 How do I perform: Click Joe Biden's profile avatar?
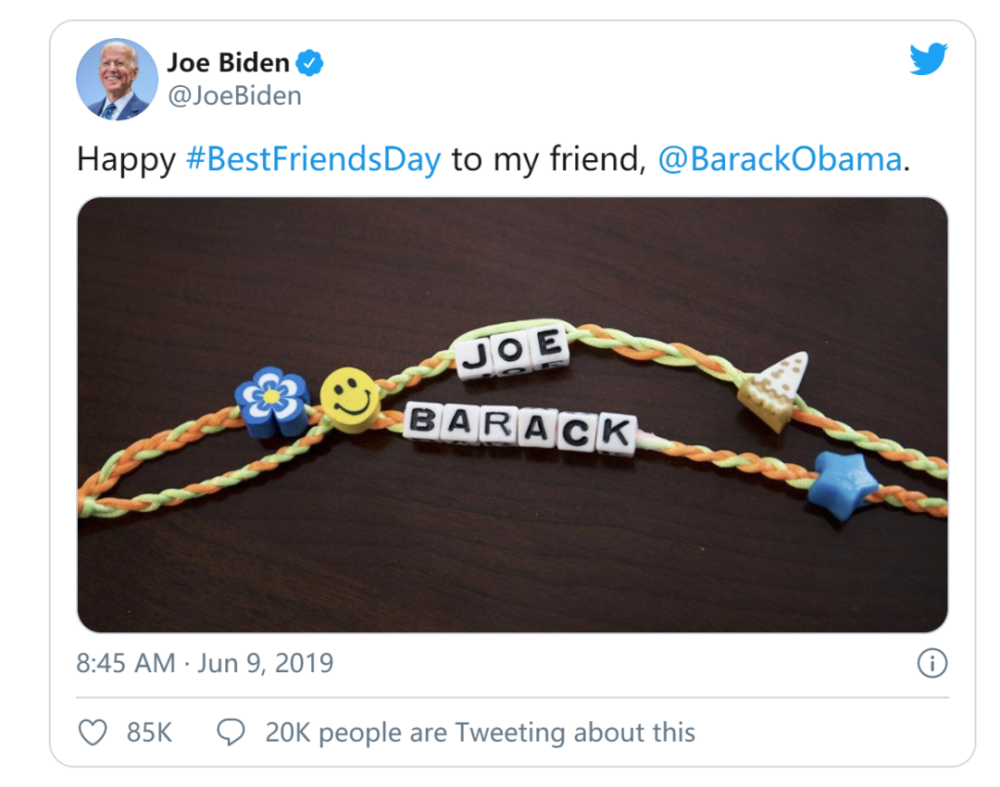click(117, 79)
